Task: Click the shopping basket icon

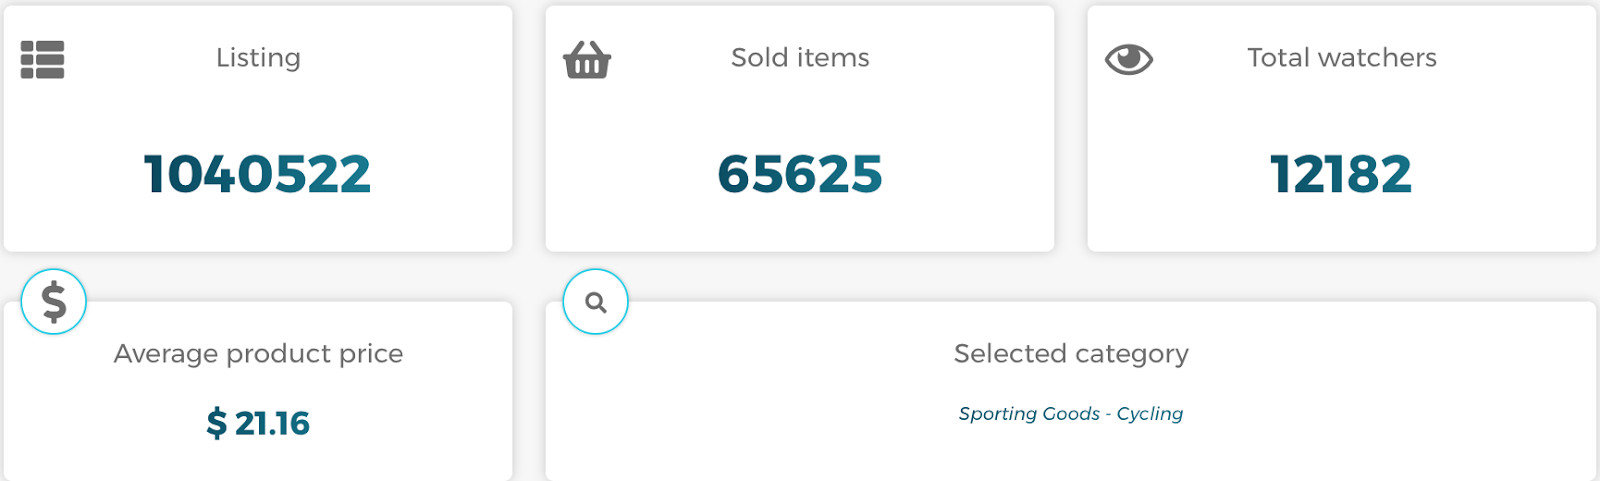Action: pos(587,60)
